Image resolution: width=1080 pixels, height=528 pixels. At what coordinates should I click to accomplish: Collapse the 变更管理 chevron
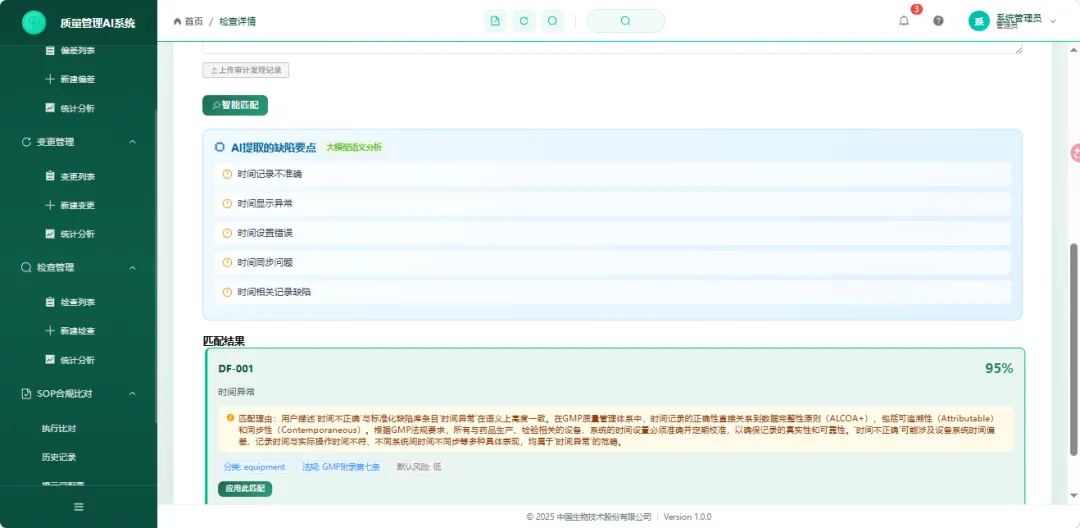133,142
